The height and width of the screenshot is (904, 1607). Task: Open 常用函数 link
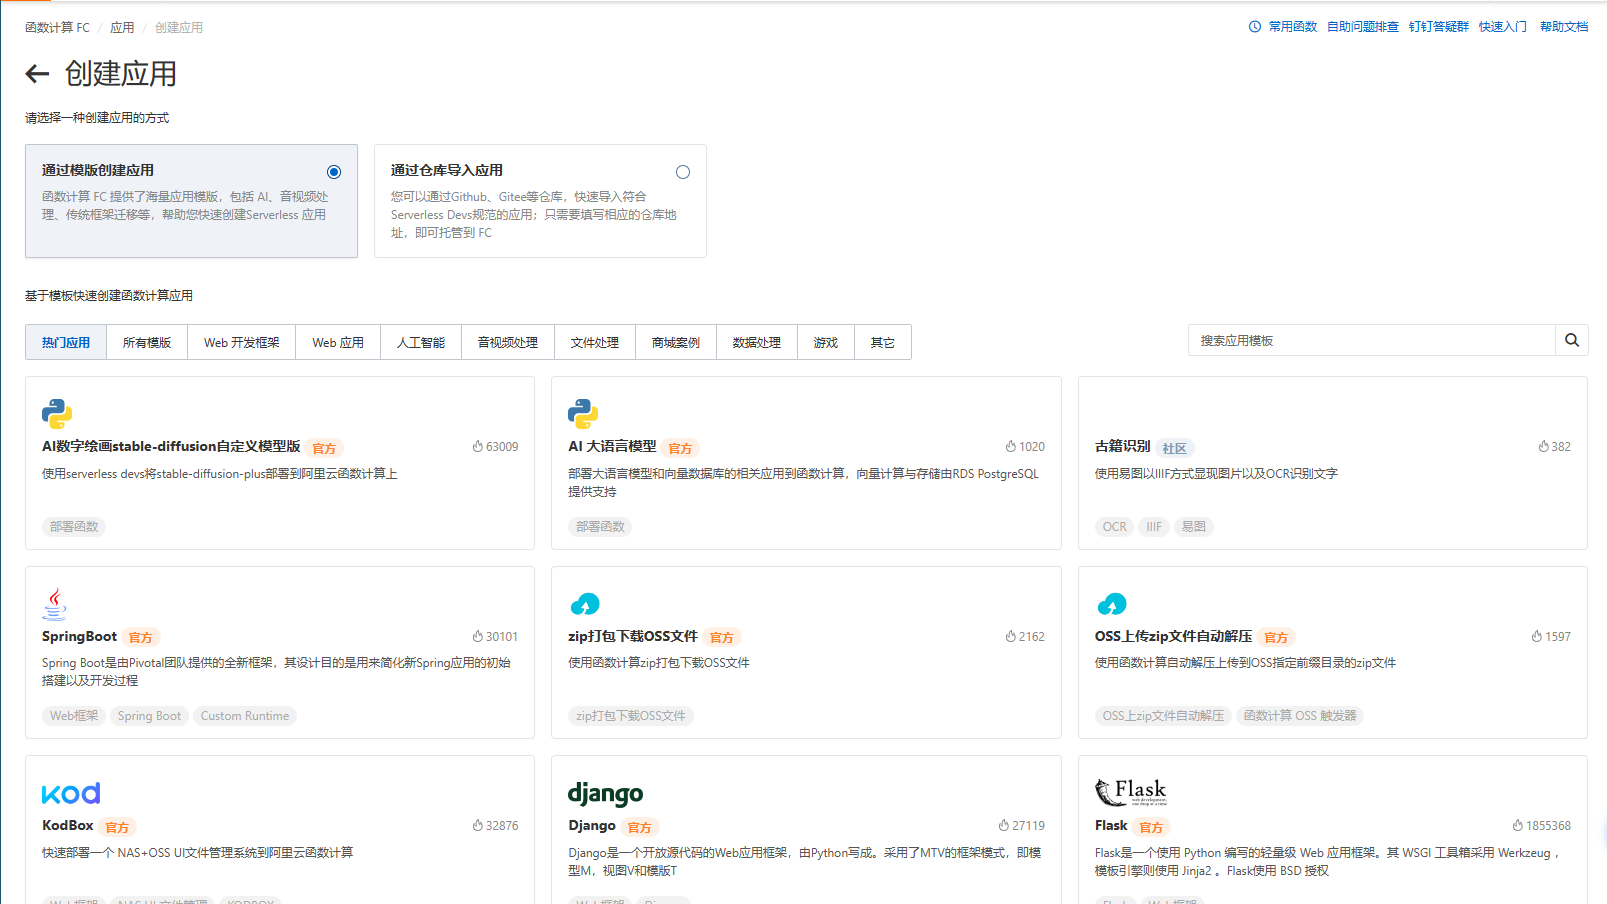1293,27
